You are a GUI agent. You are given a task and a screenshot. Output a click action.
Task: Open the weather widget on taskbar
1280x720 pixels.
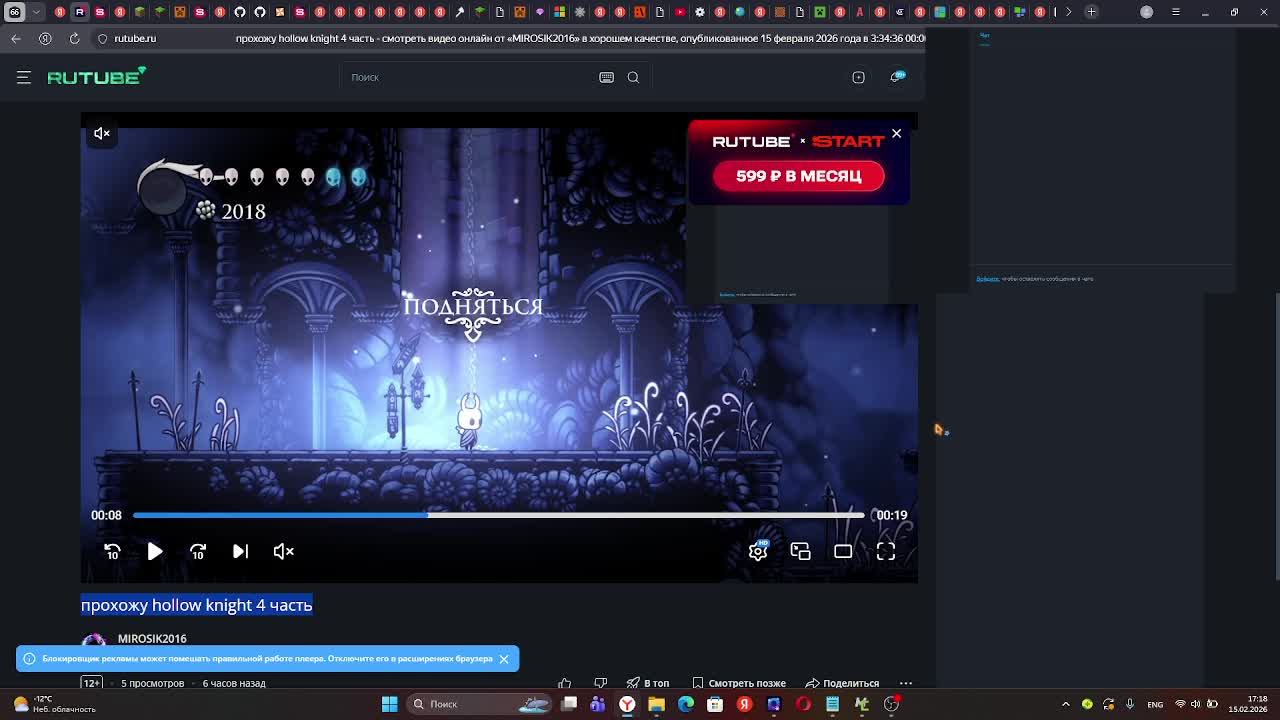point(55,704)
